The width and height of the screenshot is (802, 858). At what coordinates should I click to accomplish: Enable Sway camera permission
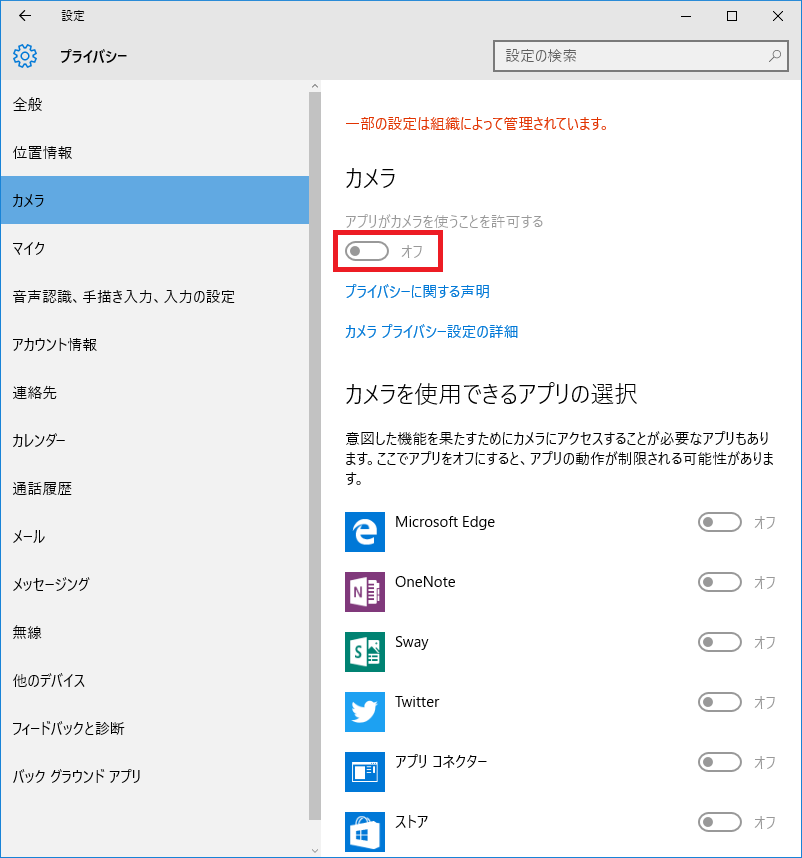[x=719, y=641]
